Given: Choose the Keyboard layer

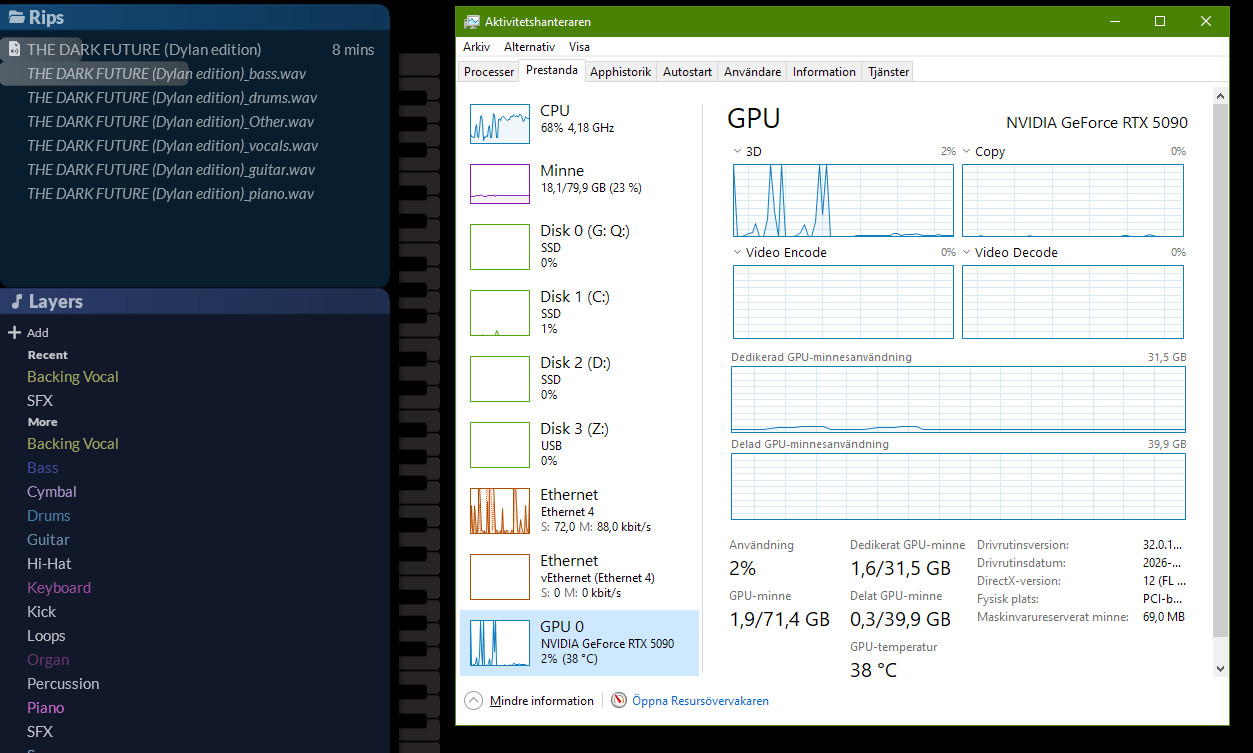Looking at the screenshot, I should [x=59, y=588].
